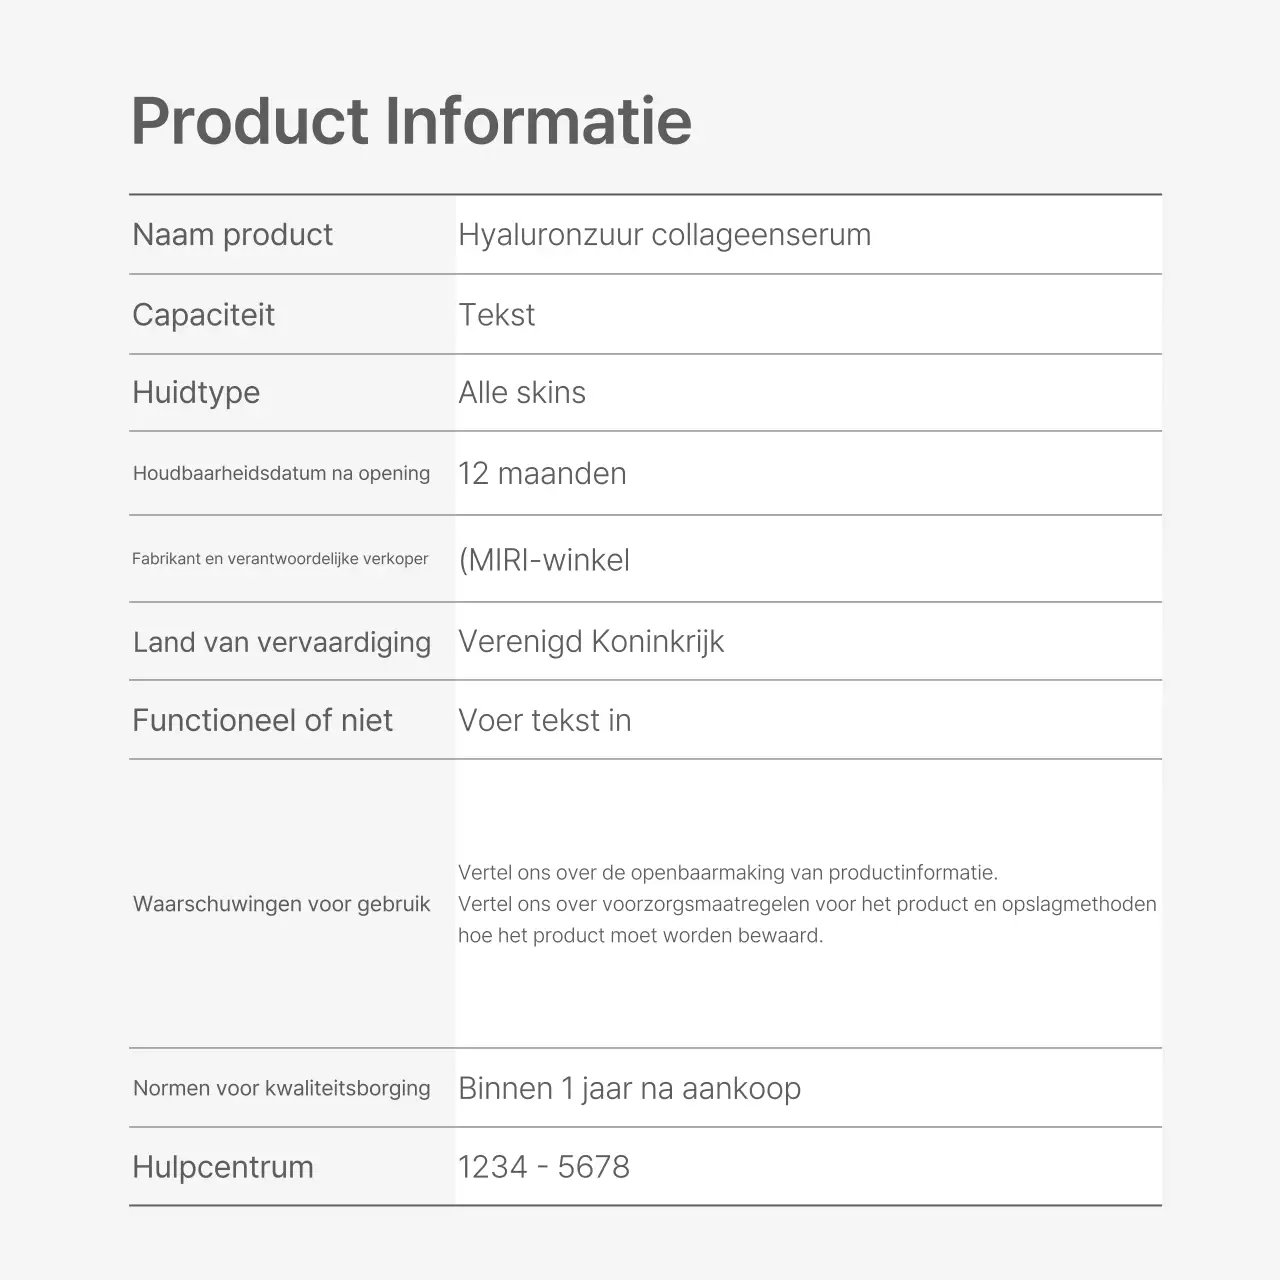Click the Verenigd Koninkrijk value
This screenshot has width=1280, height=1280.
tap(590, 642)
